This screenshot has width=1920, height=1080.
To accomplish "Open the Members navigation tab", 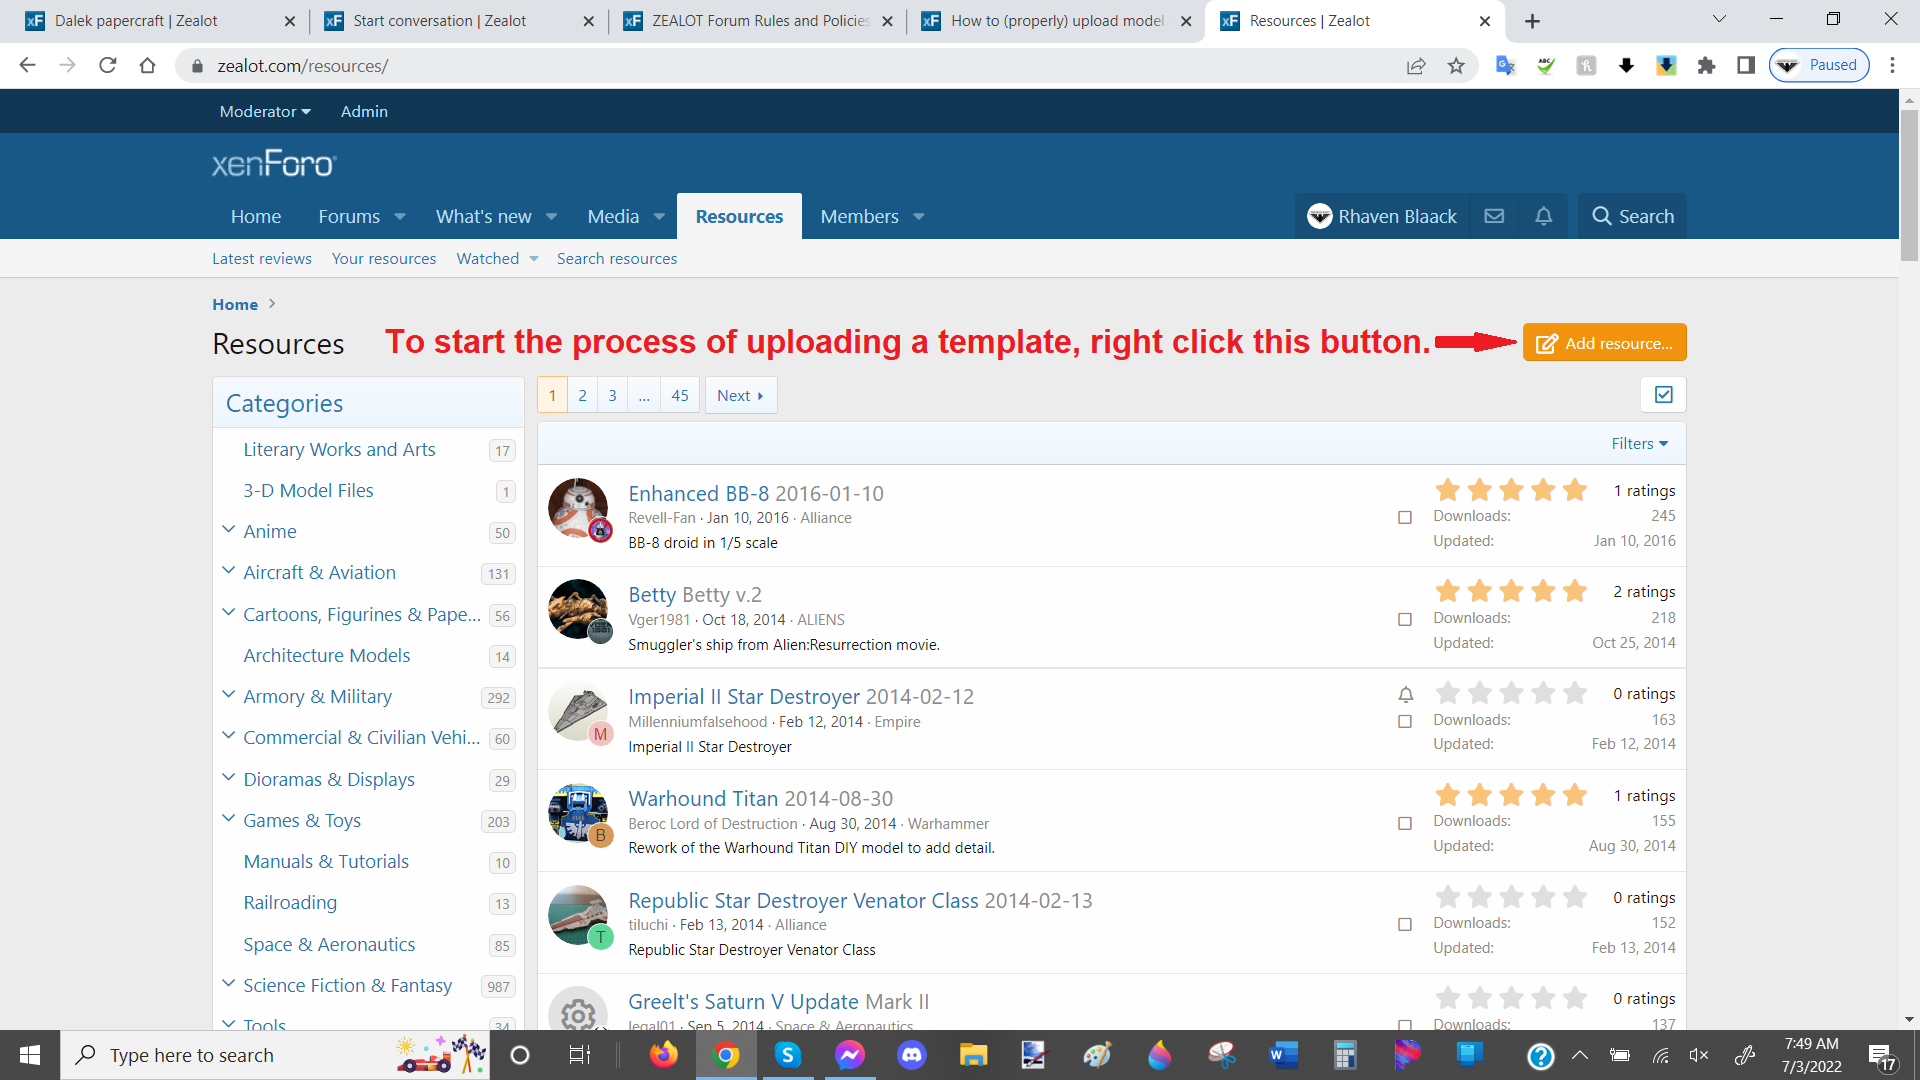I will [859, 216].
